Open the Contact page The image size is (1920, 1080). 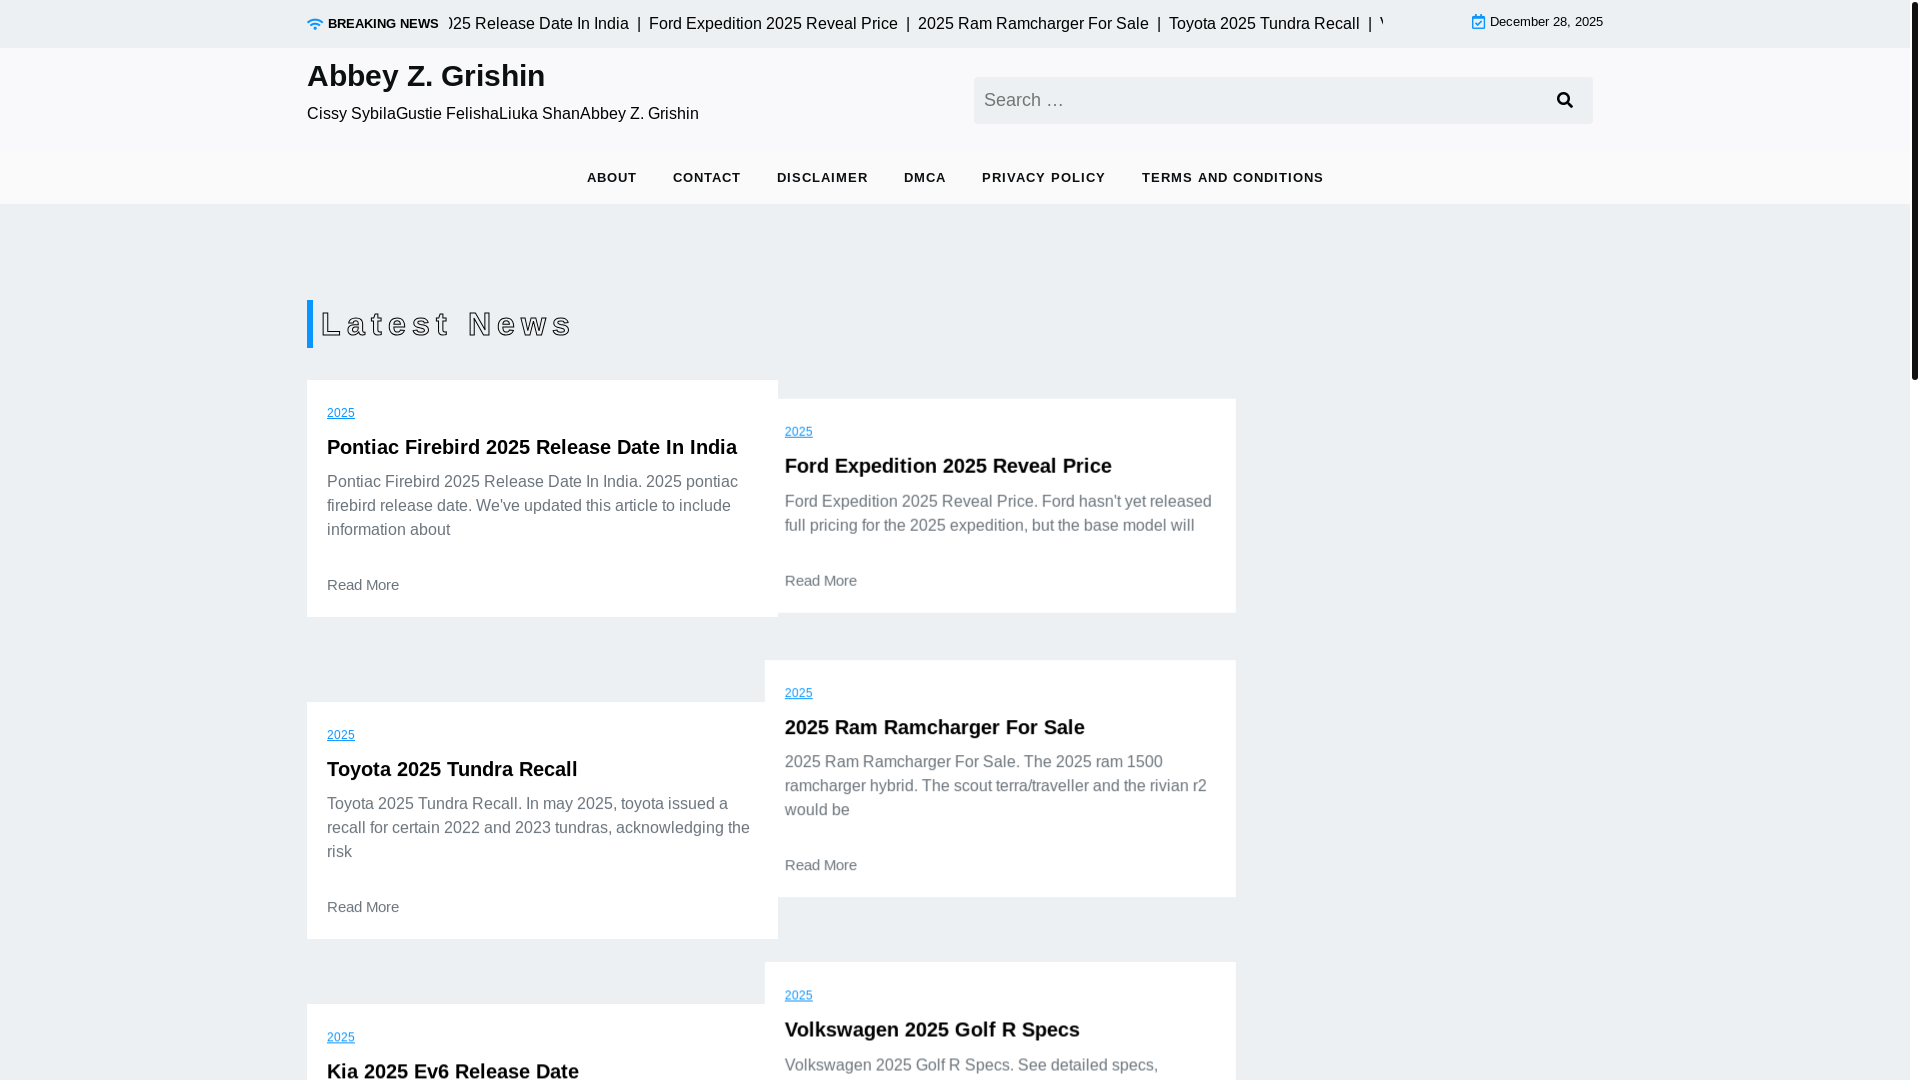(x=707, y=178)
